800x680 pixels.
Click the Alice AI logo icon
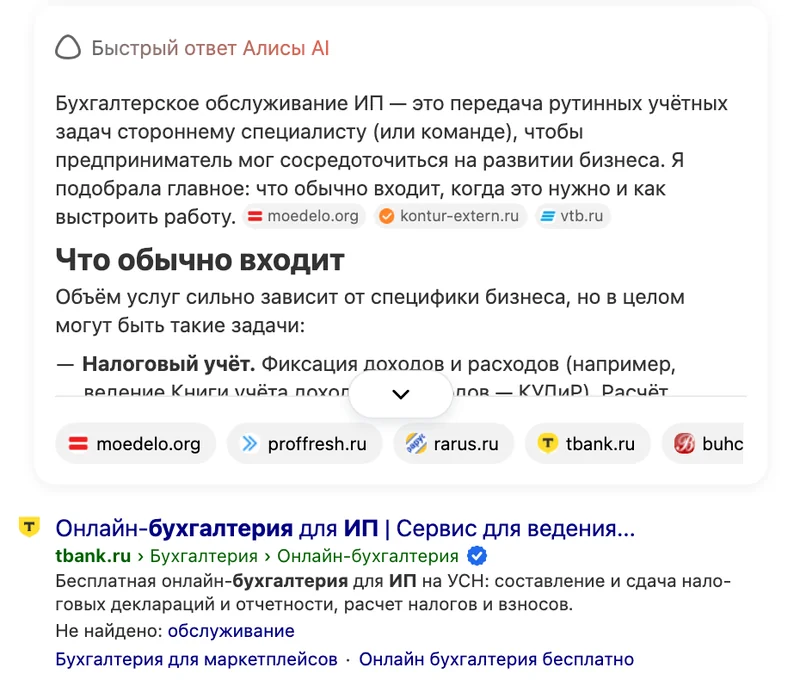(68, 47)
